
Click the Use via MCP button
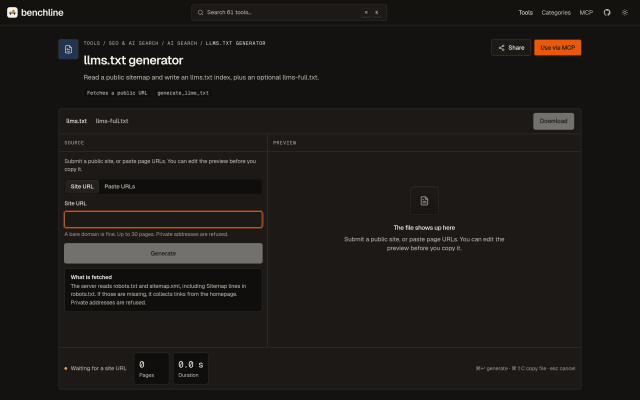[558, 48]
